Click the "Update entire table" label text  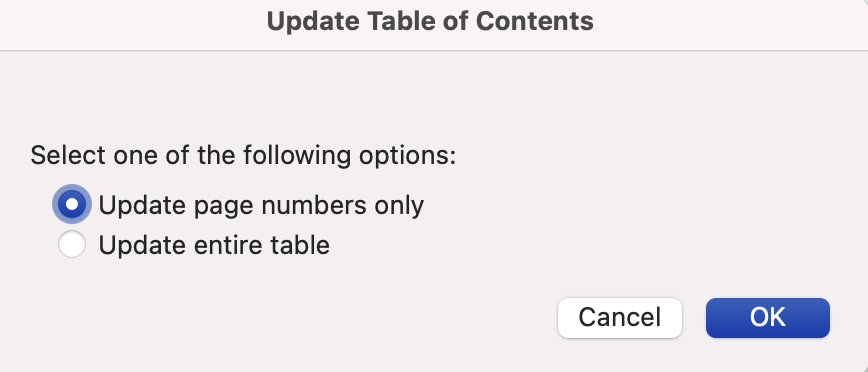pos(214,245)
